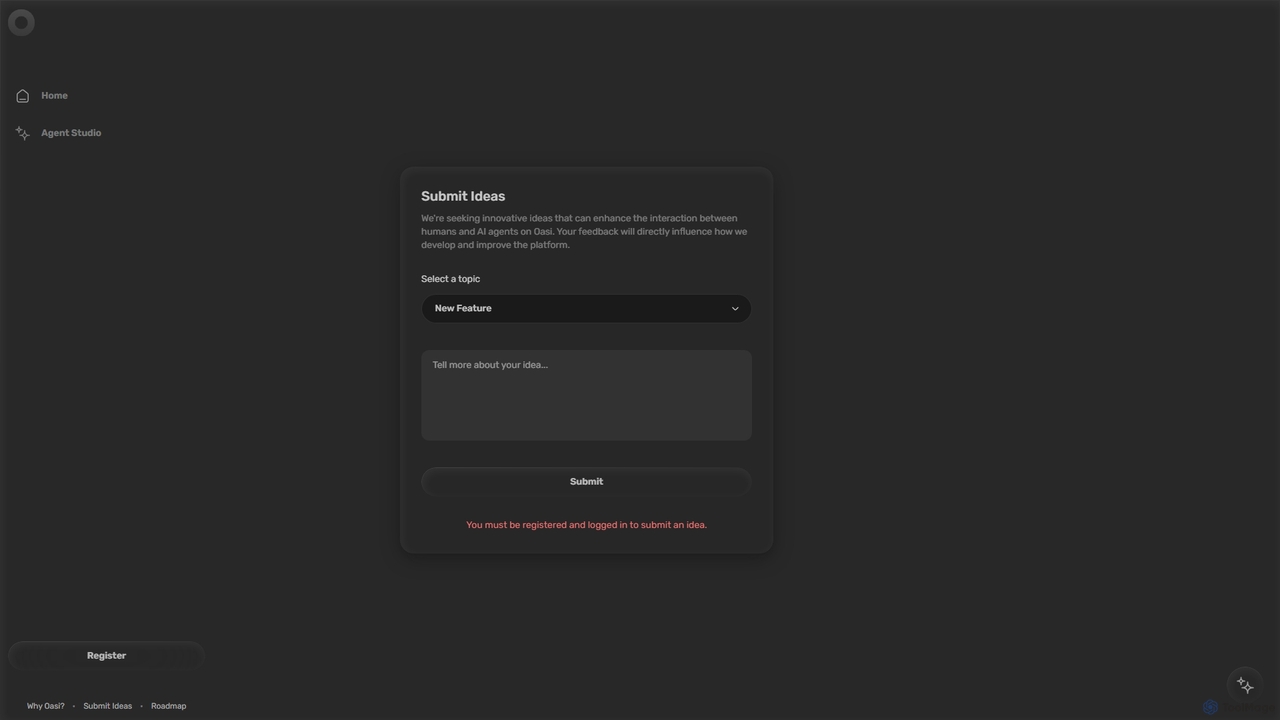This screenshot has width=1280, height=720.
Task: Click the Register button
Action: pyautogui.click(x=106, y=656)
